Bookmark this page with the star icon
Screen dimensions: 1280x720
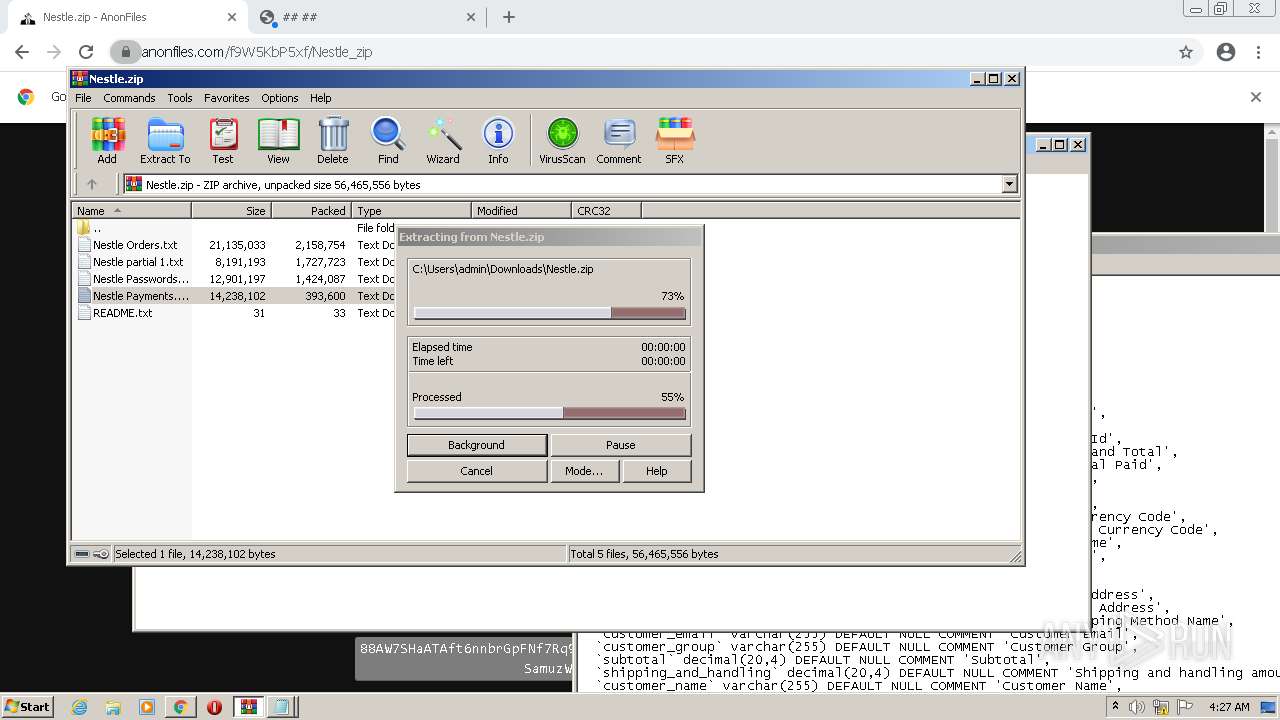(1186, 52)
